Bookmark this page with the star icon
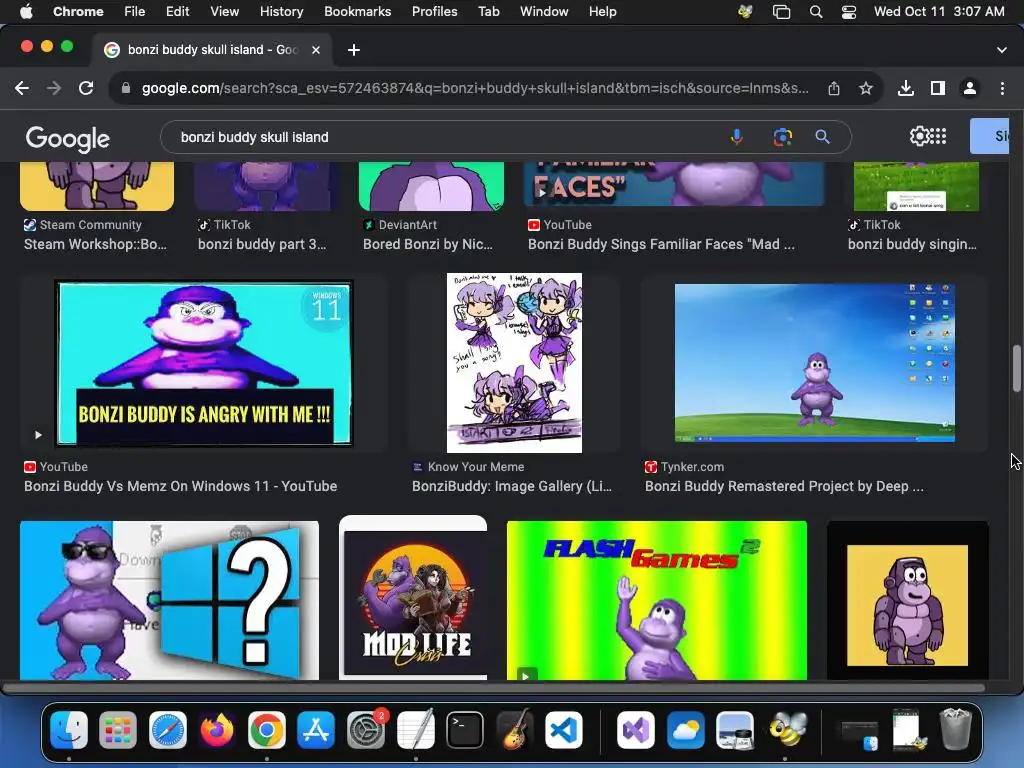Viewport: 1024px width, 768px height. tap(866, 88)
